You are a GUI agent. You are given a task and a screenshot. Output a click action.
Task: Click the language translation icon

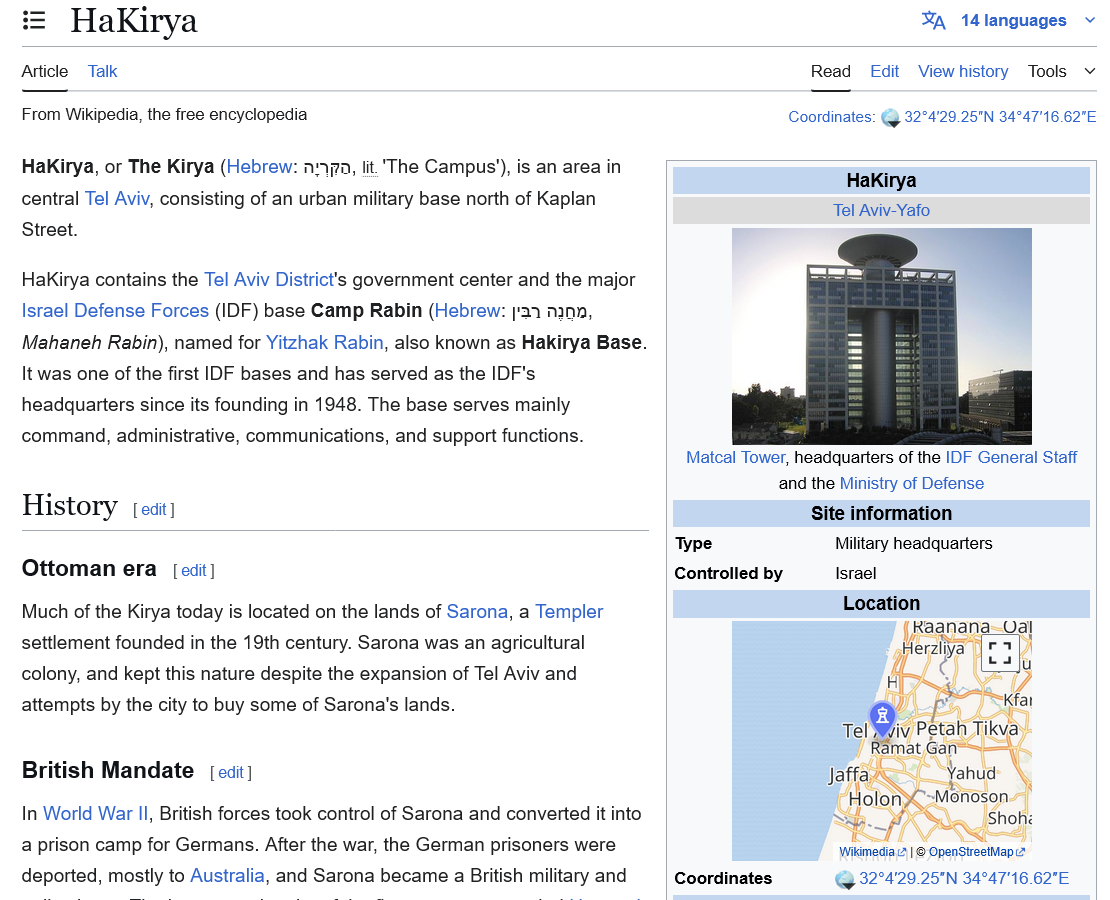(933, 21)
